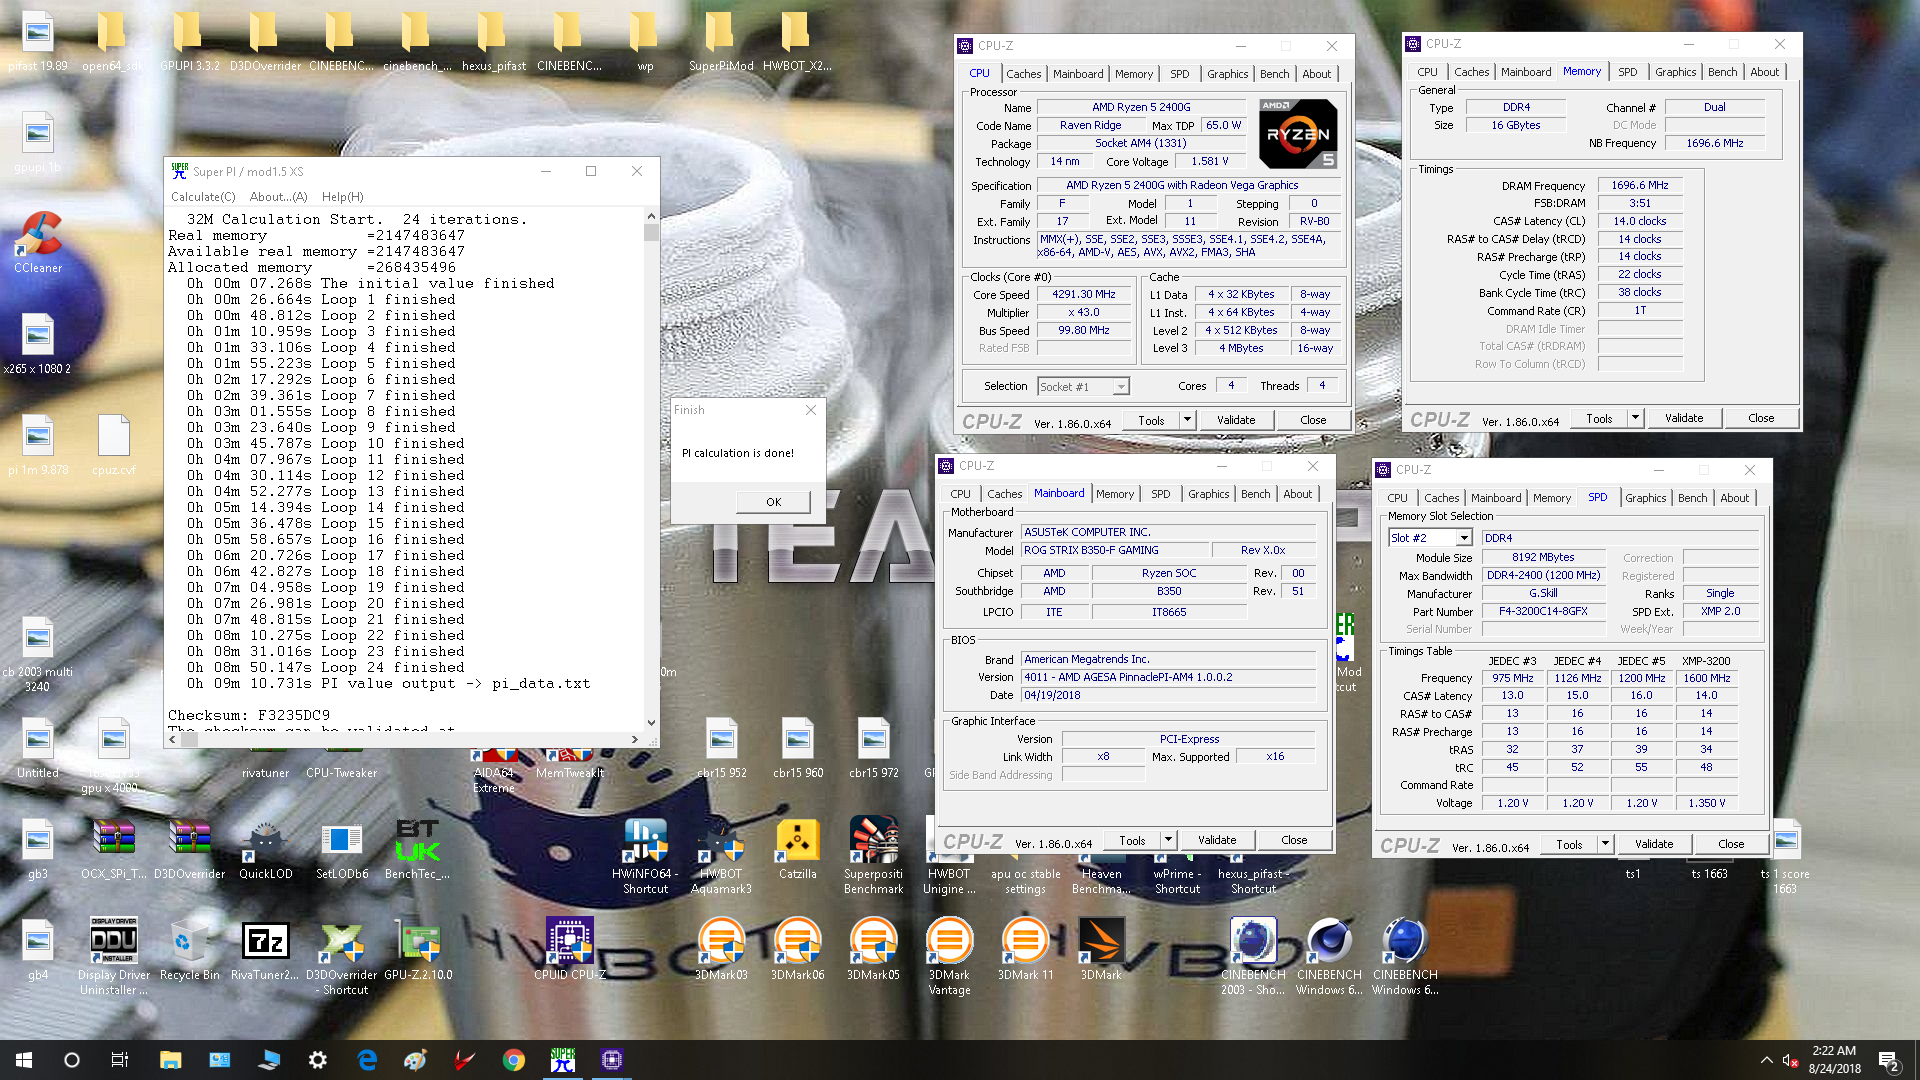Image resolution: width=1920 pixels, height=1080 pixels.
Task: Click Super PI icon in taskbar
Action: (x=563, y=1060)
